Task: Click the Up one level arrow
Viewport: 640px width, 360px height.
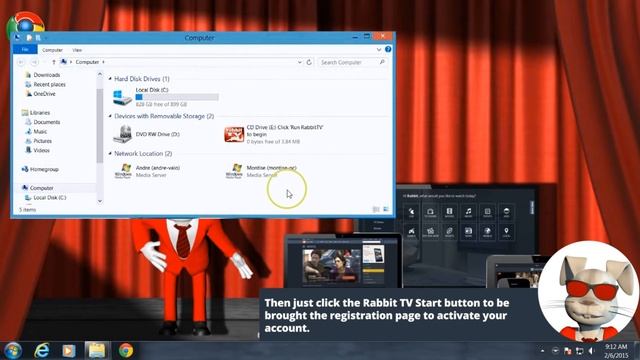Action: [53, 62]
